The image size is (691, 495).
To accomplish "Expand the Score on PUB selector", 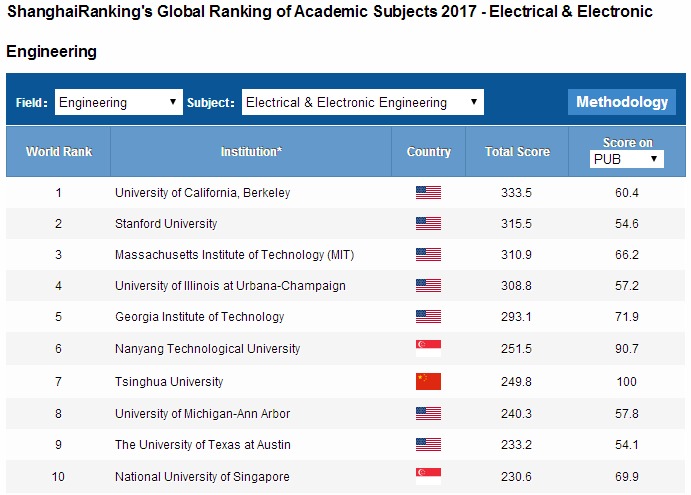I will [x=627, y=159].
